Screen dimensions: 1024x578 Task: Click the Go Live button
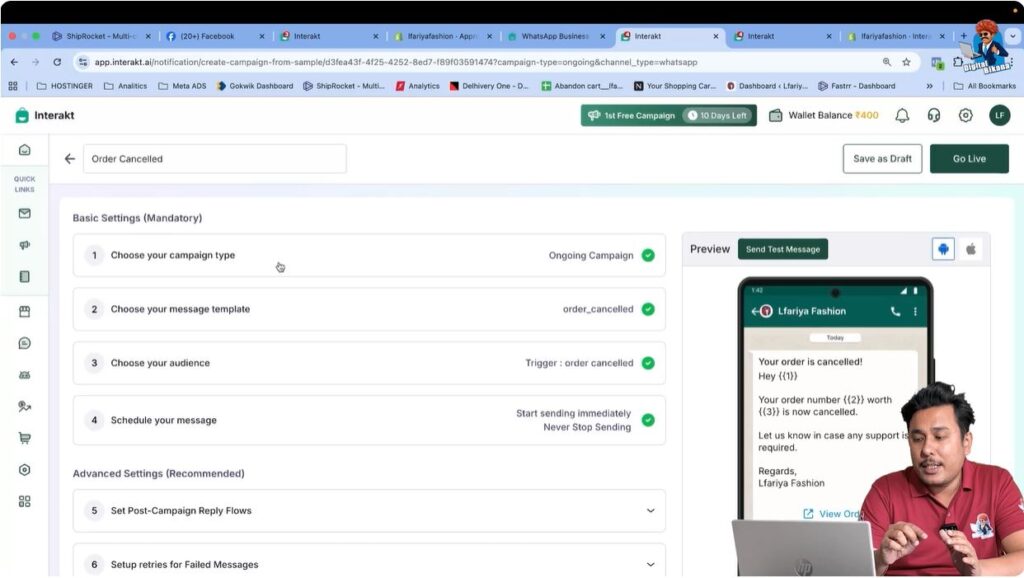[x=967, y=158]
